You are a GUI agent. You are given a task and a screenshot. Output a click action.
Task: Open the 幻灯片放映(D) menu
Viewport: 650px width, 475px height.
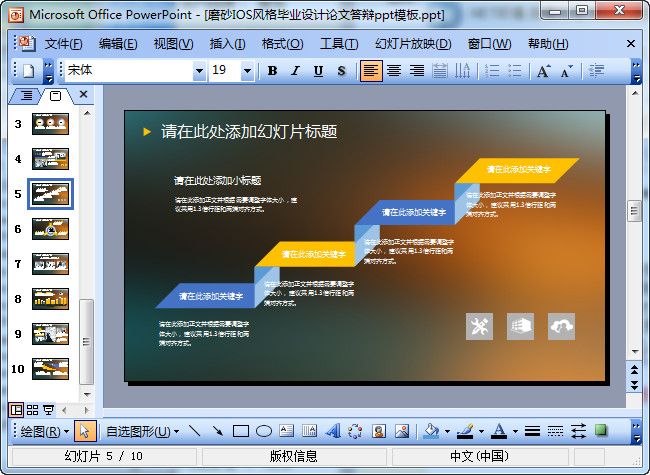click(413, 44)
